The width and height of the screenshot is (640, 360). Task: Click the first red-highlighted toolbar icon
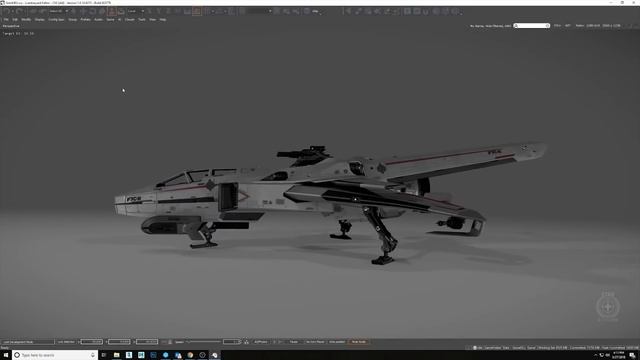pyautogui.click(x=111, y=11)
